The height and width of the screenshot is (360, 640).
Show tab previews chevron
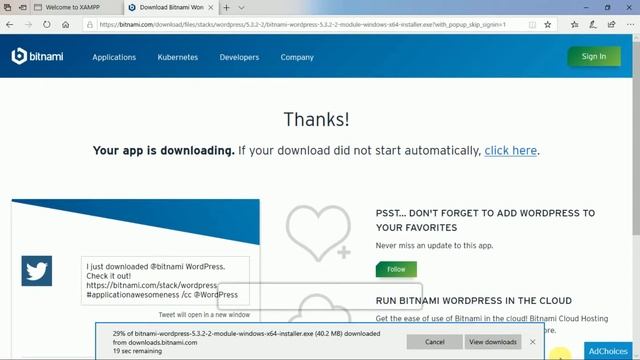tap(241, 7)
